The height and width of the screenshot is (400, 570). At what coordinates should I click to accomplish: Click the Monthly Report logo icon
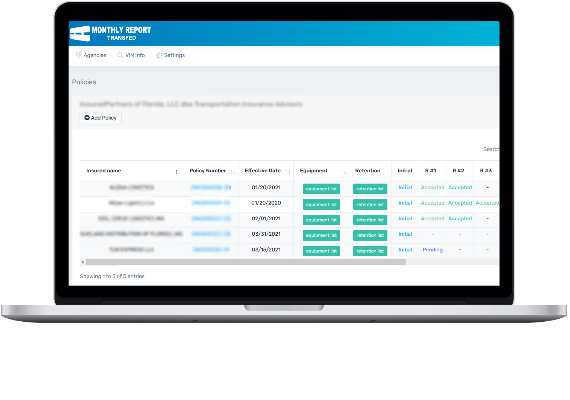coord(80,33)
